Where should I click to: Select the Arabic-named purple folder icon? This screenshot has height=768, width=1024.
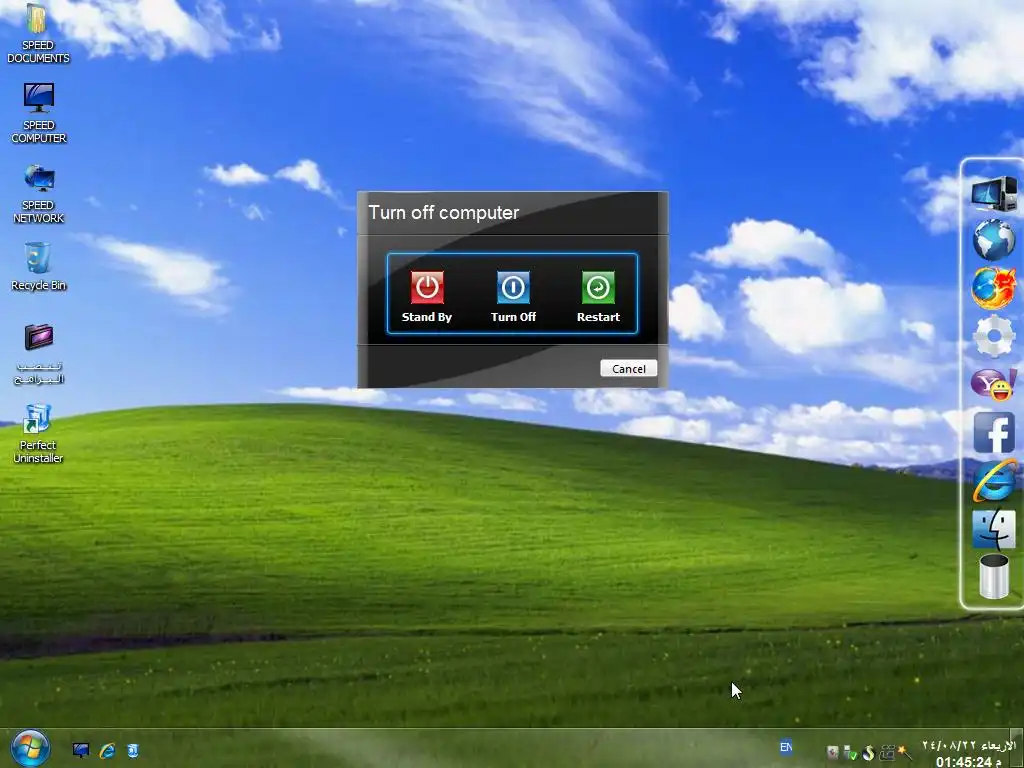pos(39,354)
